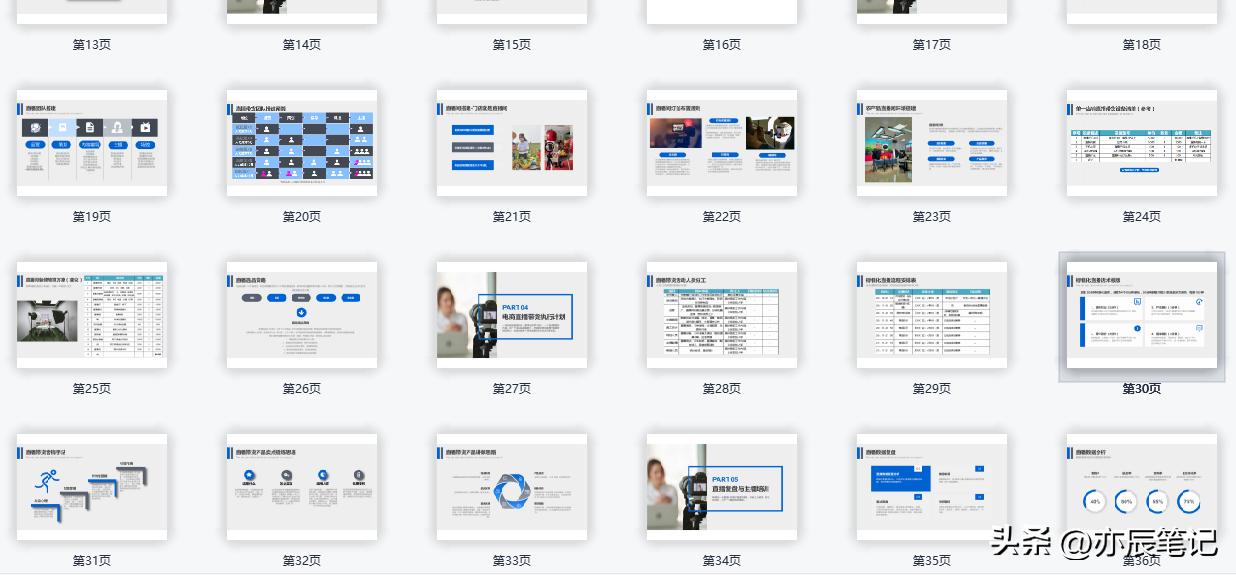1236x575 pixels.
Task: Click the 第17页 page label
Action: [x=932, y=44]
